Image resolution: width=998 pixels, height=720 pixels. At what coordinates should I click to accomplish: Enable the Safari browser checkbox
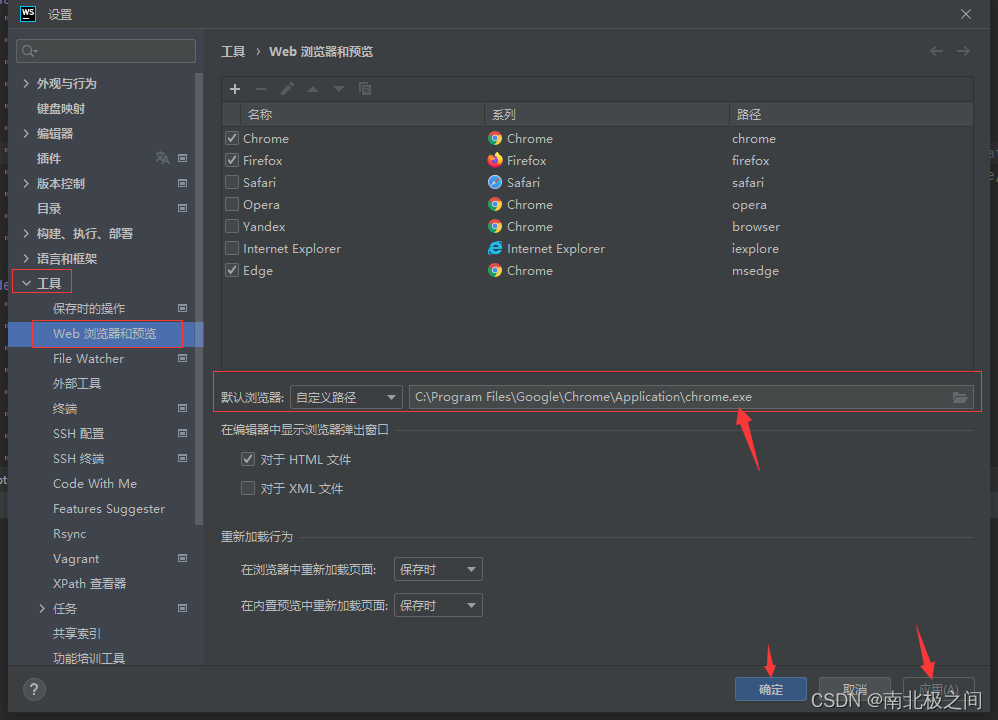pos(232,182)
